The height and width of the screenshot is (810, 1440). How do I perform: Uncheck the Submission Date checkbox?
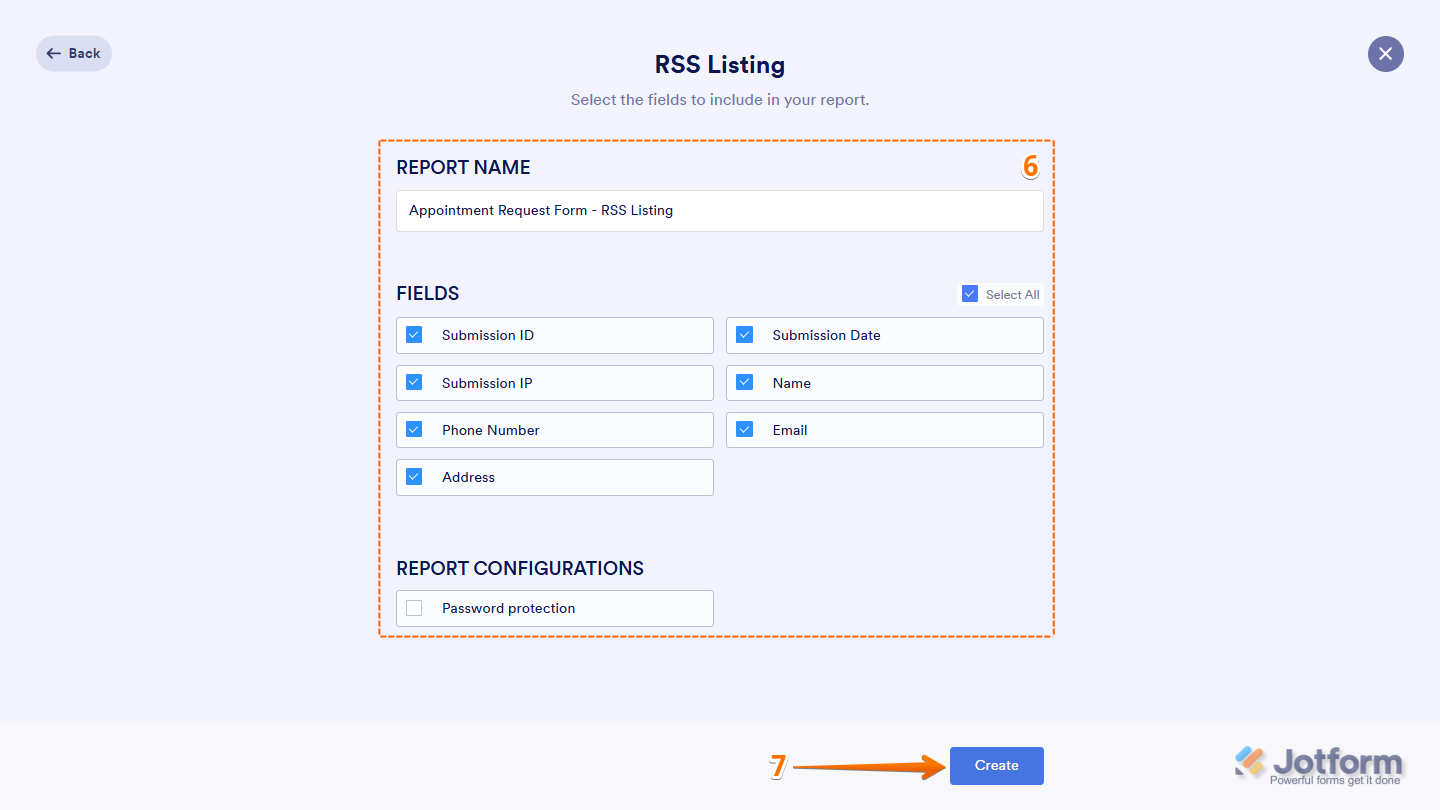[744, 335]
